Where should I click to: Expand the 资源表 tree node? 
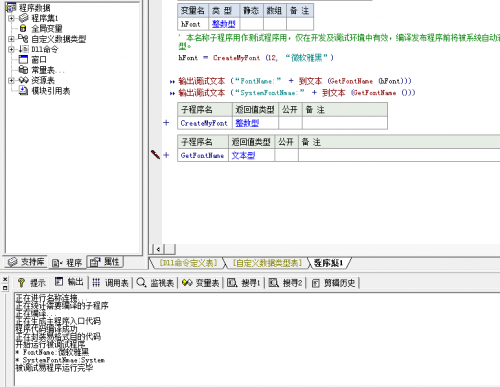click(x=11, y=80)
